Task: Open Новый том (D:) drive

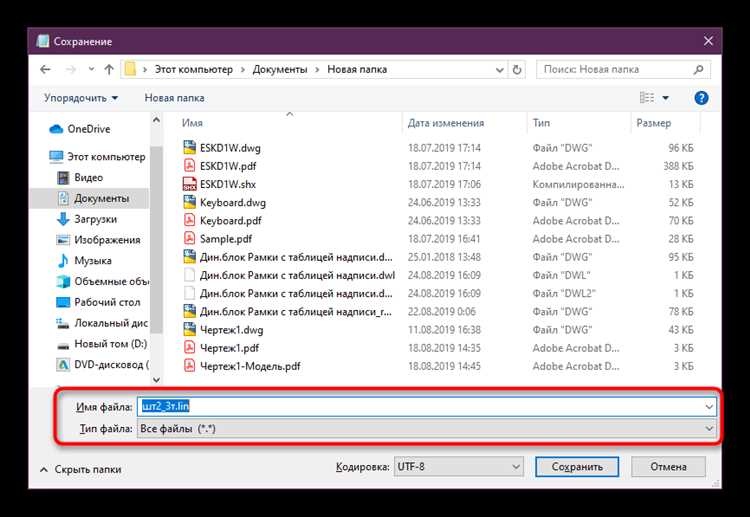Action: tap(101, 344)
